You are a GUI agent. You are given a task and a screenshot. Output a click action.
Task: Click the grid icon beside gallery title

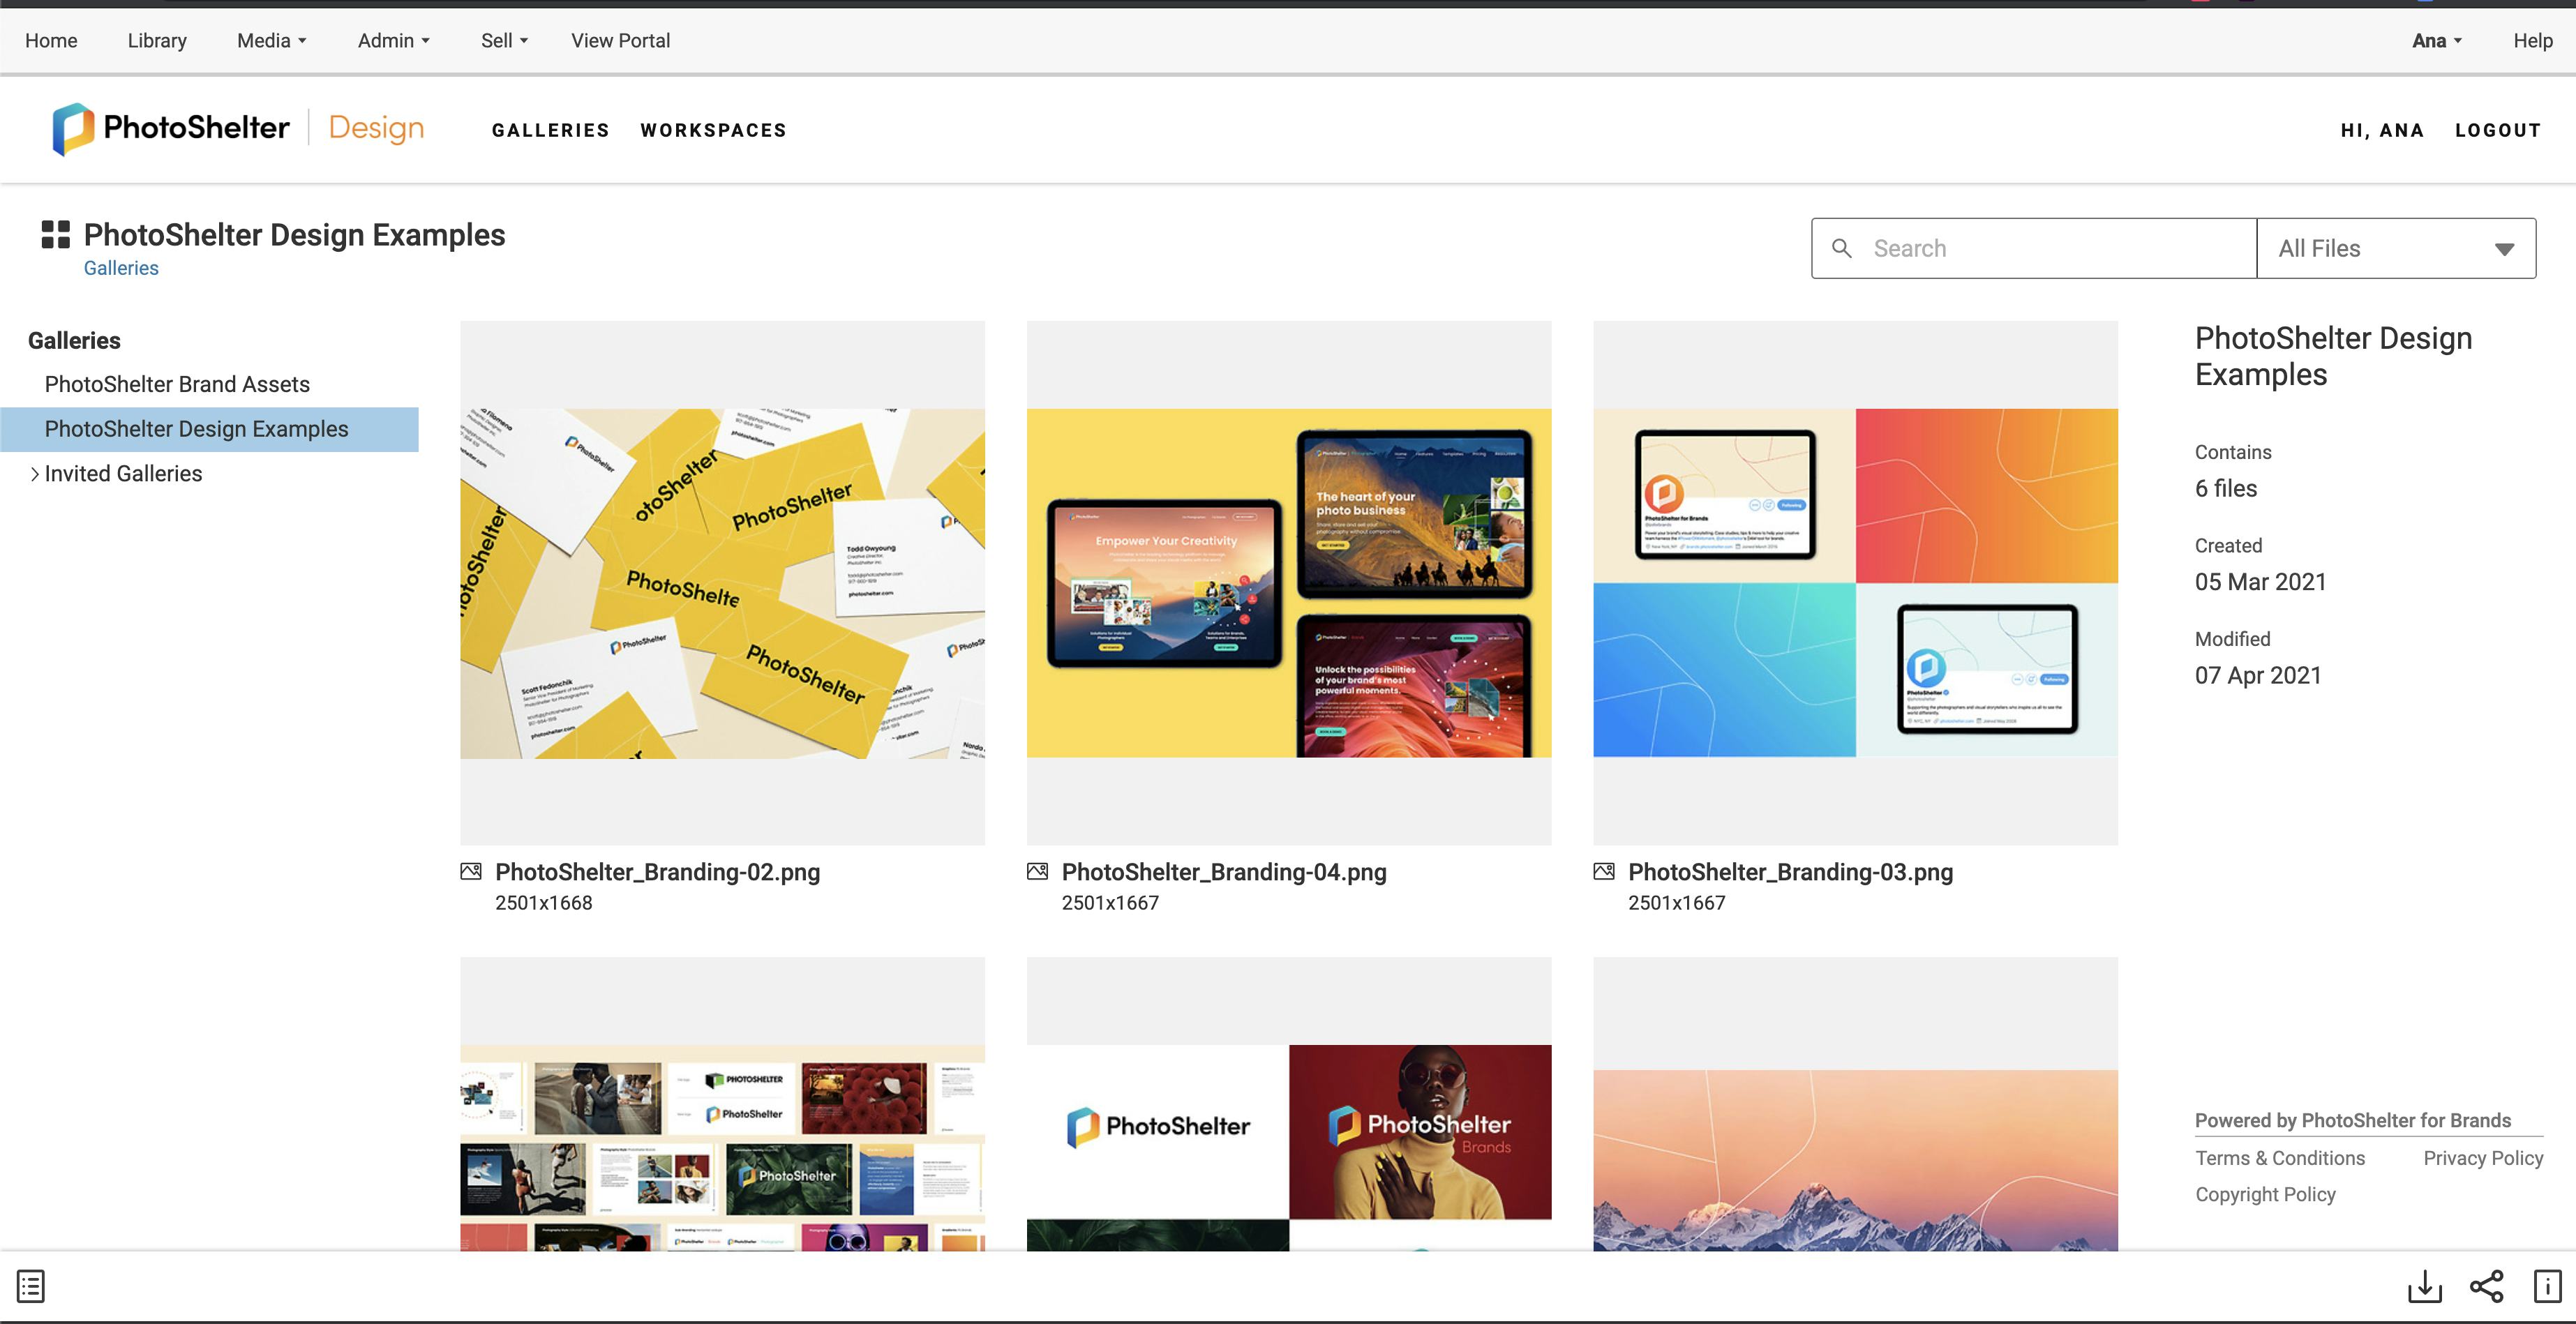coord(55,235)
